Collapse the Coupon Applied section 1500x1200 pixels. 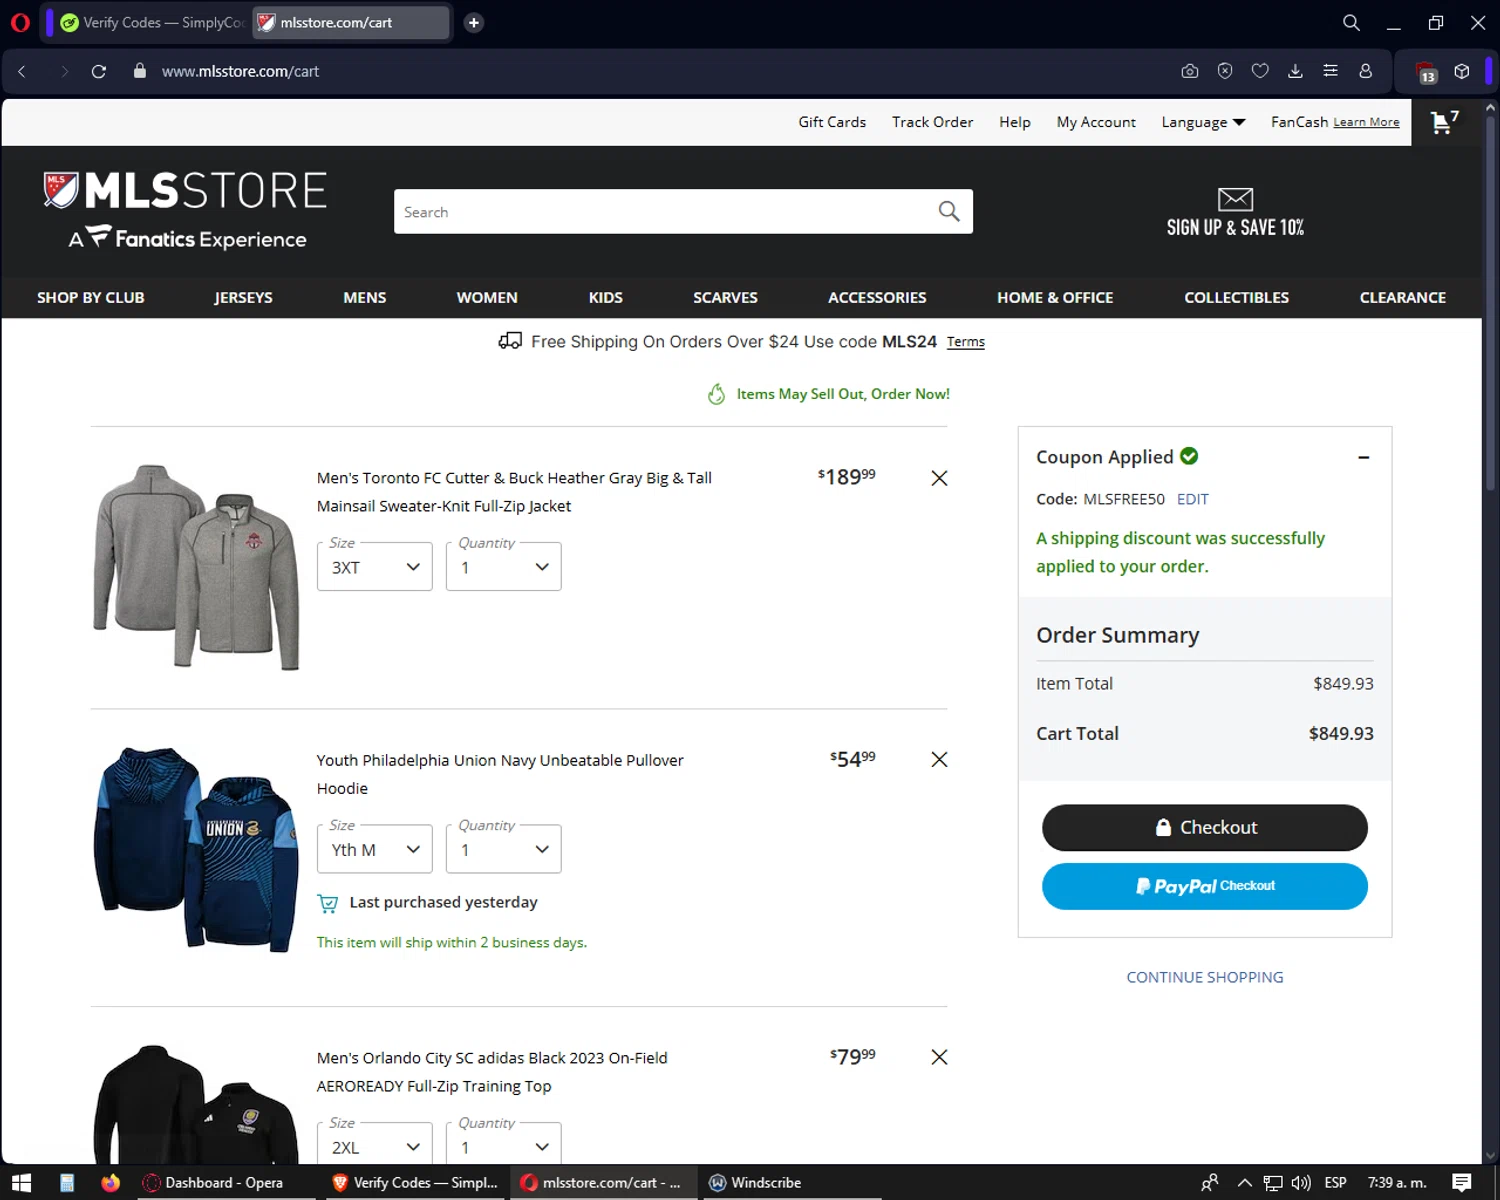tap(1363, 457)
